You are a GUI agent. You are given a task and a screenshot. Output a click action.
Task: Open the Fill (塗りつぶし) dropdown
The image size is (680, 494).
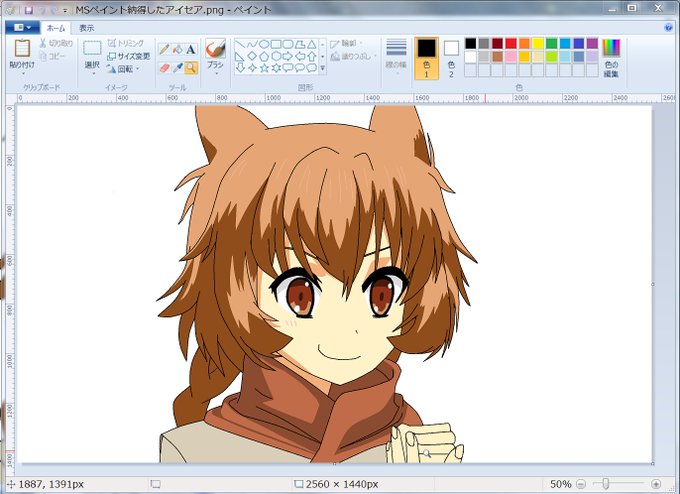tap(354, 56)
